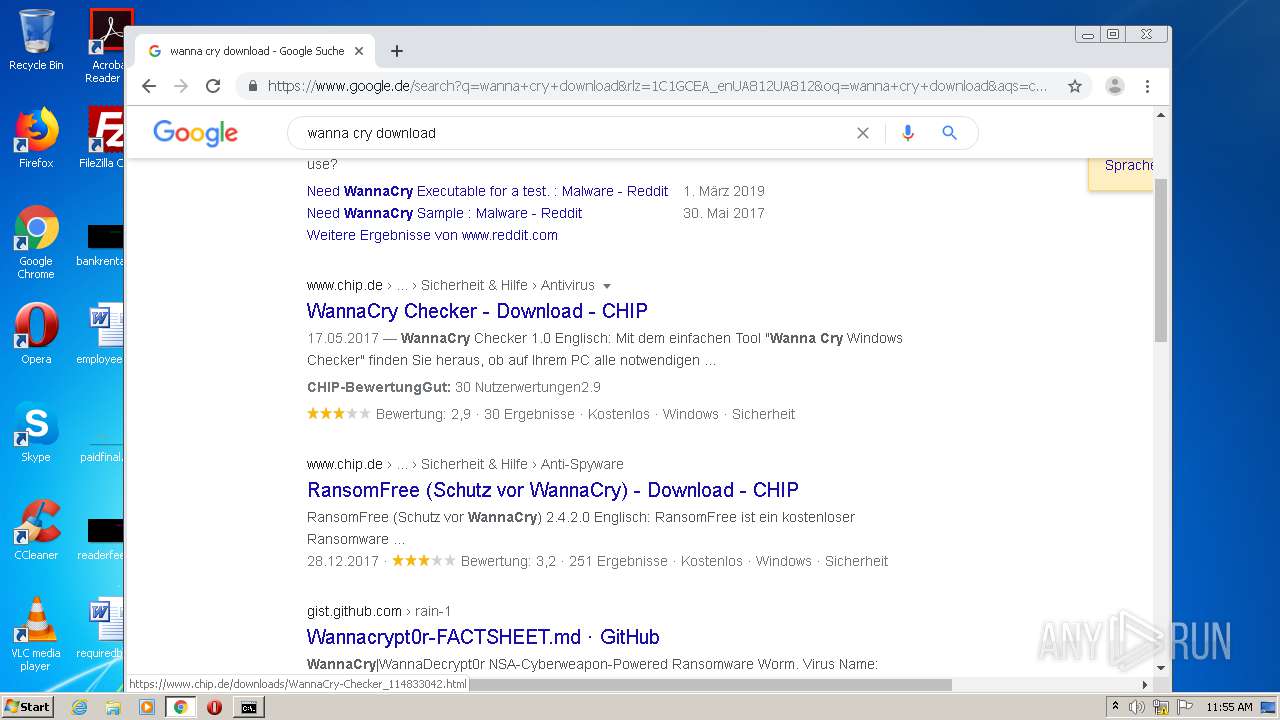Click the '1. März 2019' date text

point(724,191)
